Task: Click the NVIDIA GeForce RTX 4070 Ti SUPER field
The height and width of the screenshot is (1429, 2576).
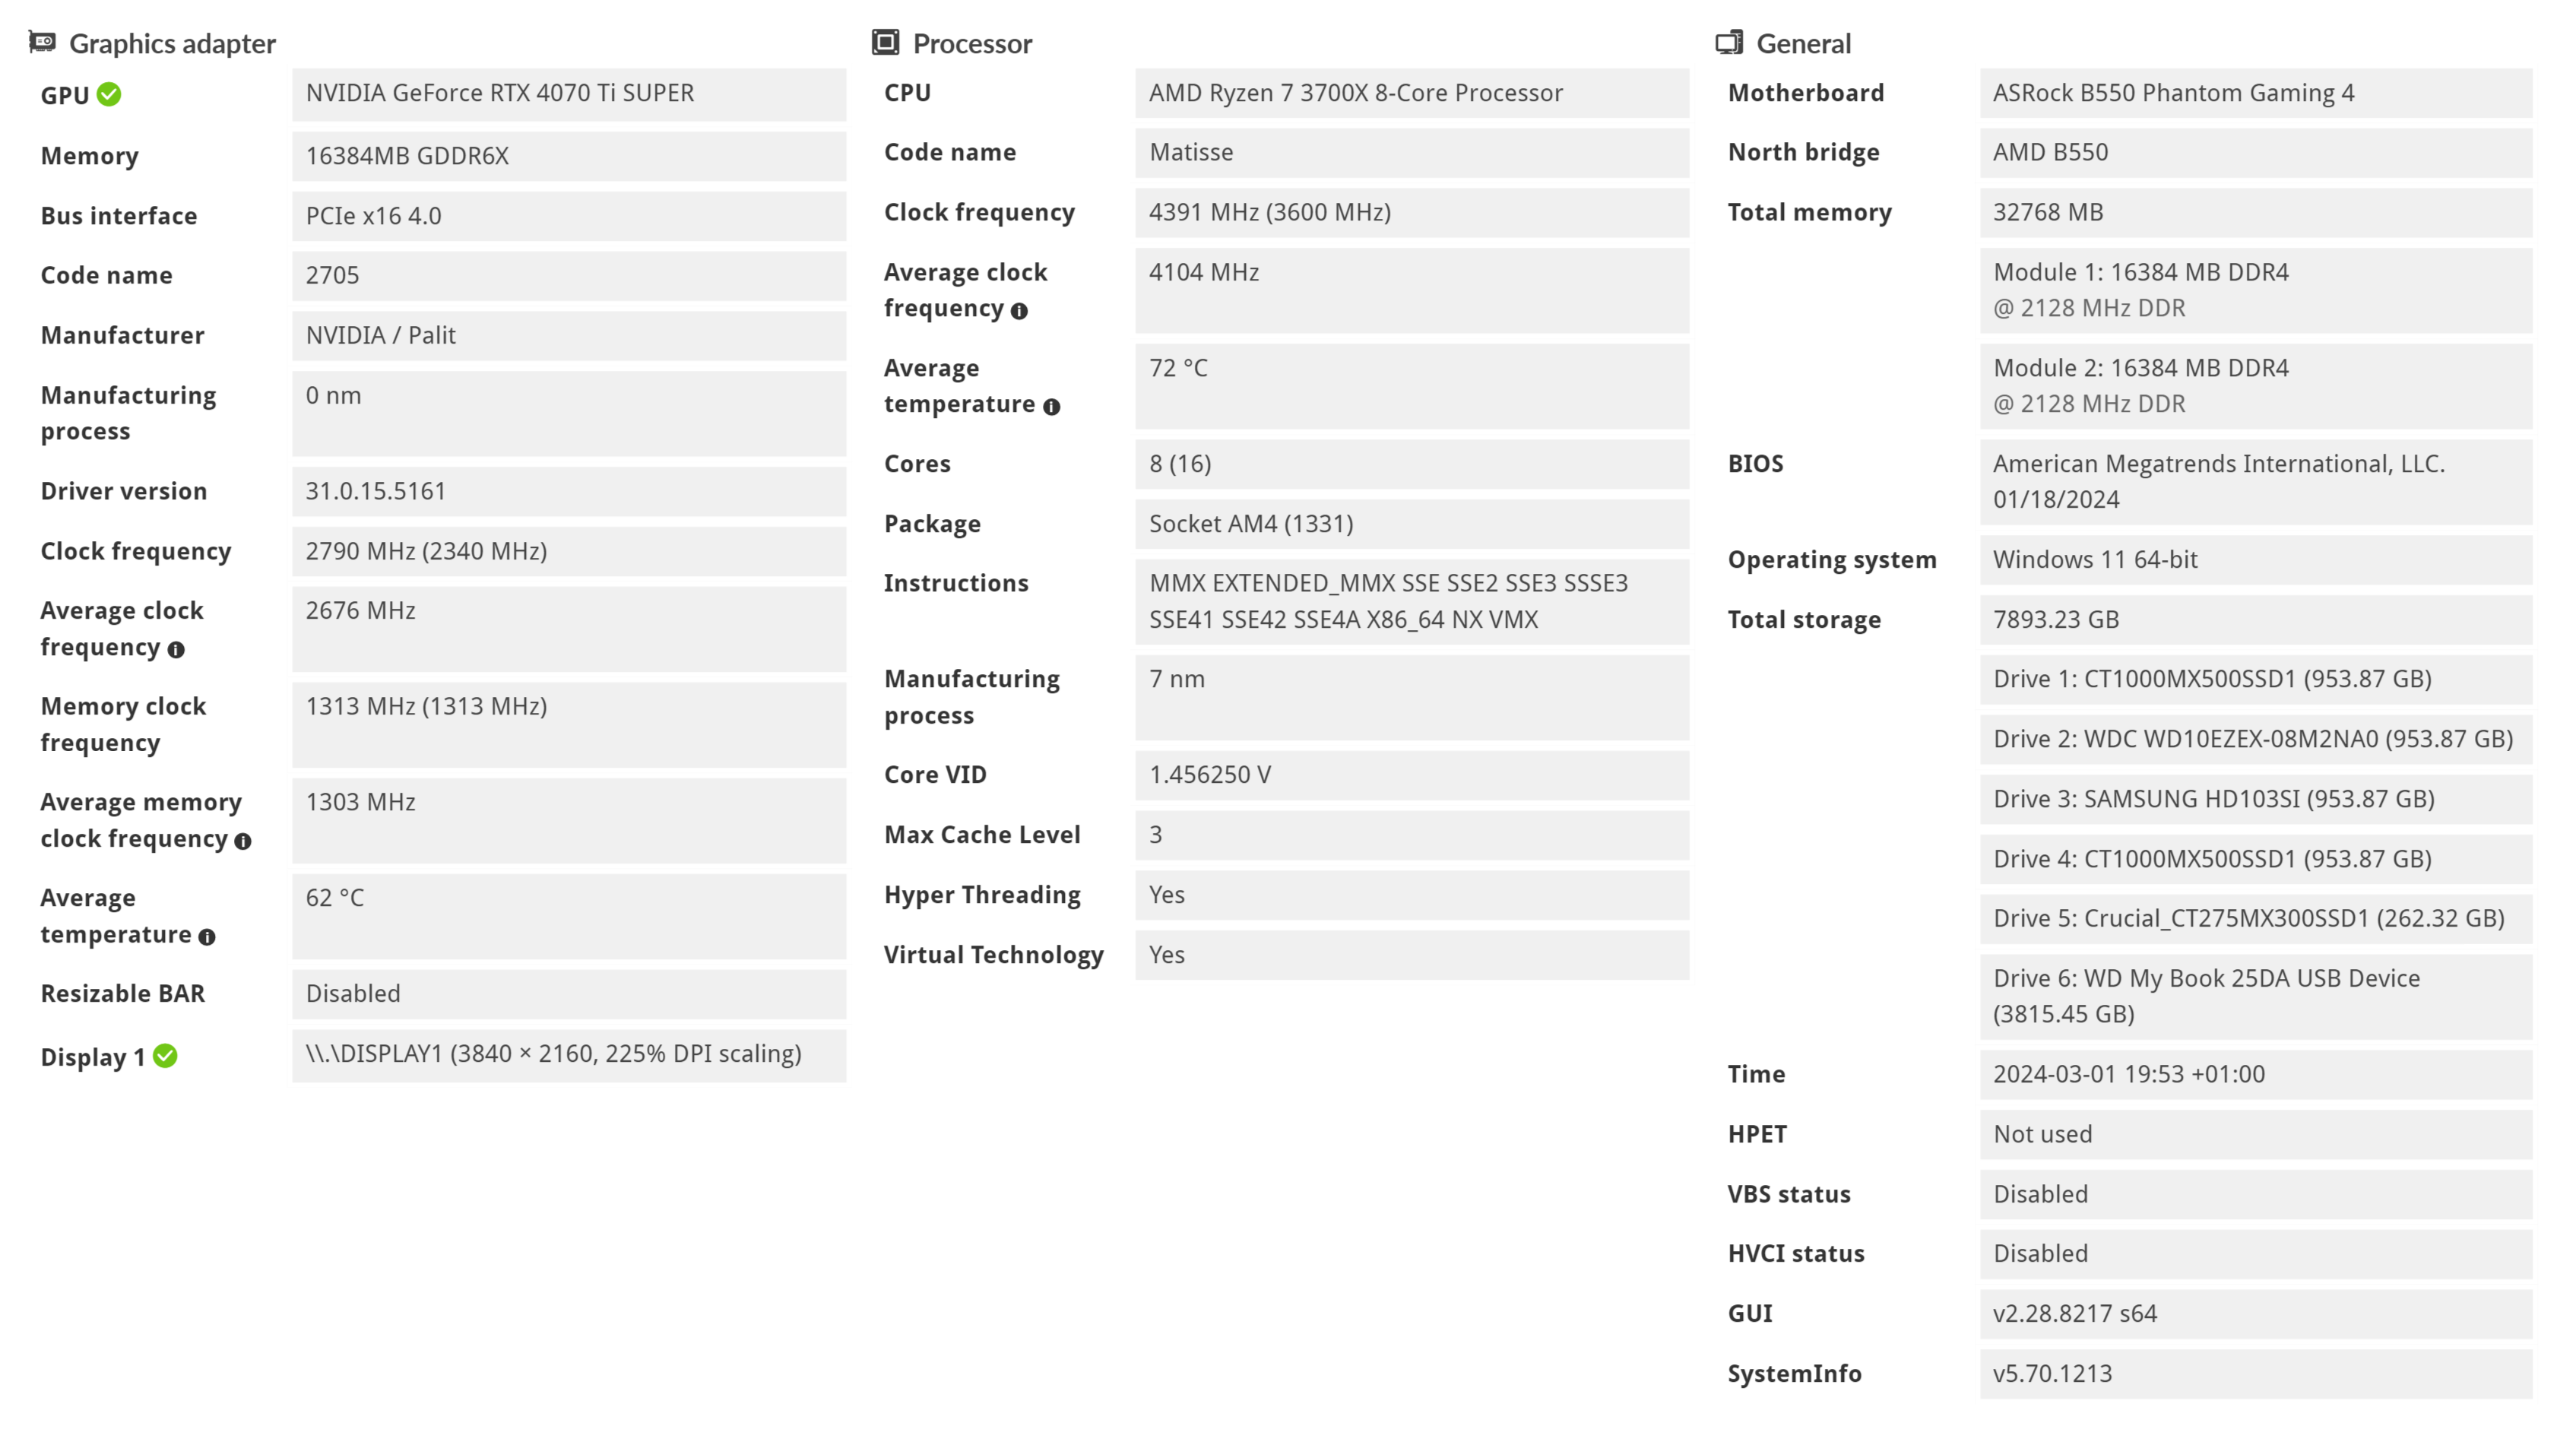Action: (568, 94)
